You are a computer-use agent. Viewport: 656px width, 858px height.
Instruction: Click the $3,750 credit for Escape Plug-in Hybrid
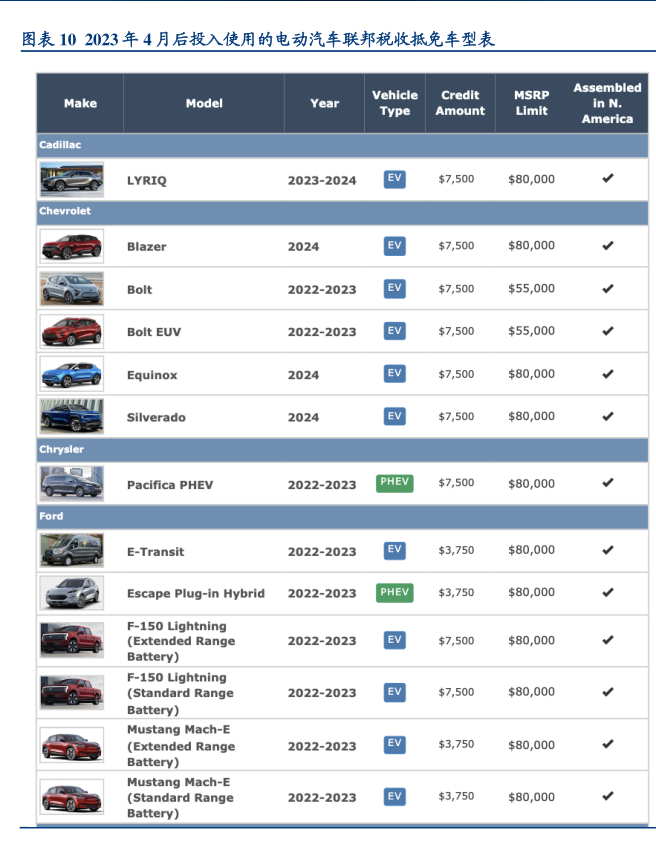[x=456, y=593]
